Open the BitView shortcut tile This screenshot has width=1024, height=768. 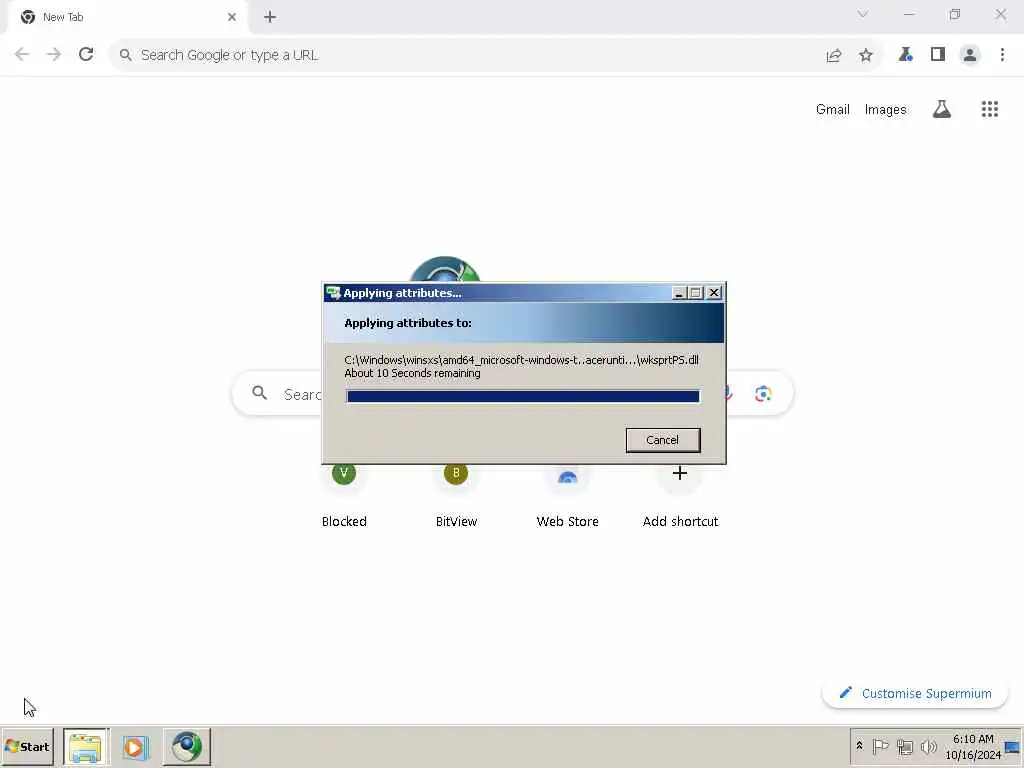click(x=456, y=496)
